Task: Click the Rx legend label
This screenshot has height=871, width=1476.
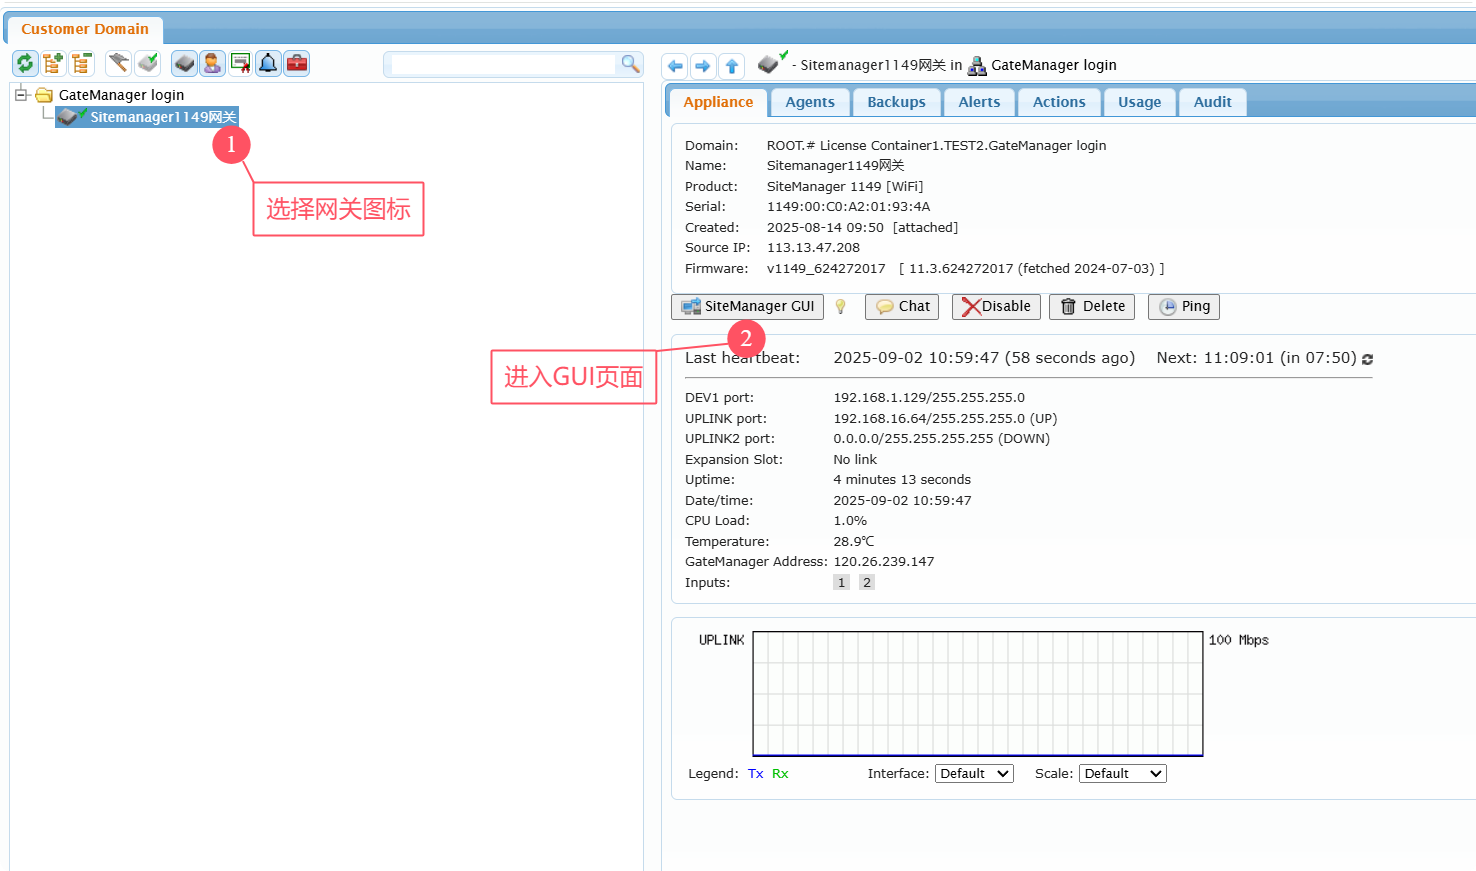Action: [x=780, y=774]
